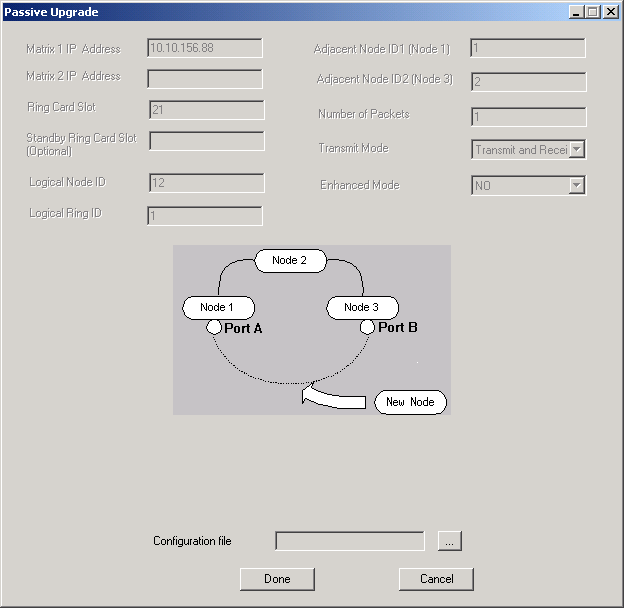Click the Configuration file text field
The width and height of the screenshot is (624, 608).
350,541
